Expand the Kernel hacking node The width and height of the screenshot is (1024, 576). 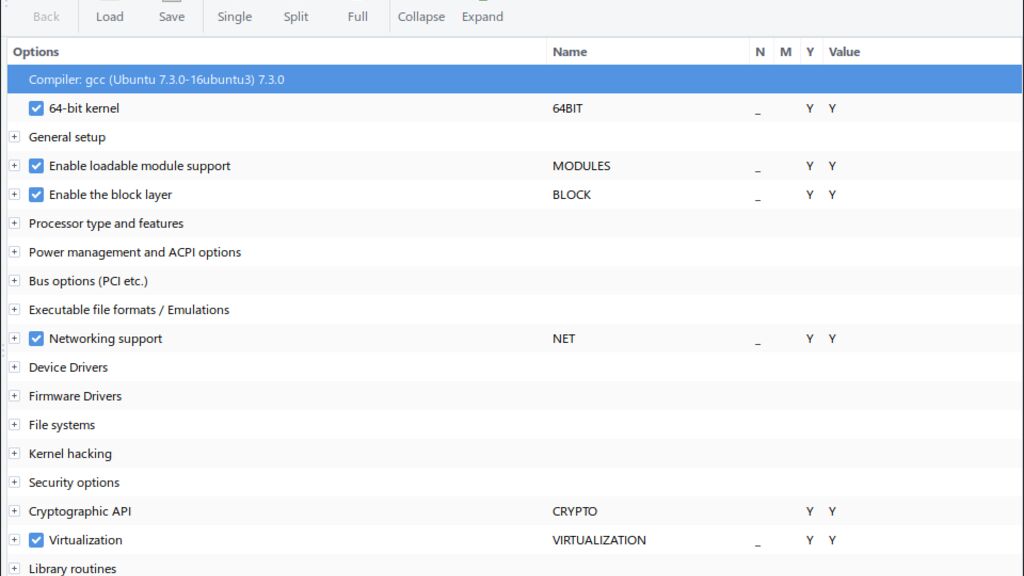(14, 453)
